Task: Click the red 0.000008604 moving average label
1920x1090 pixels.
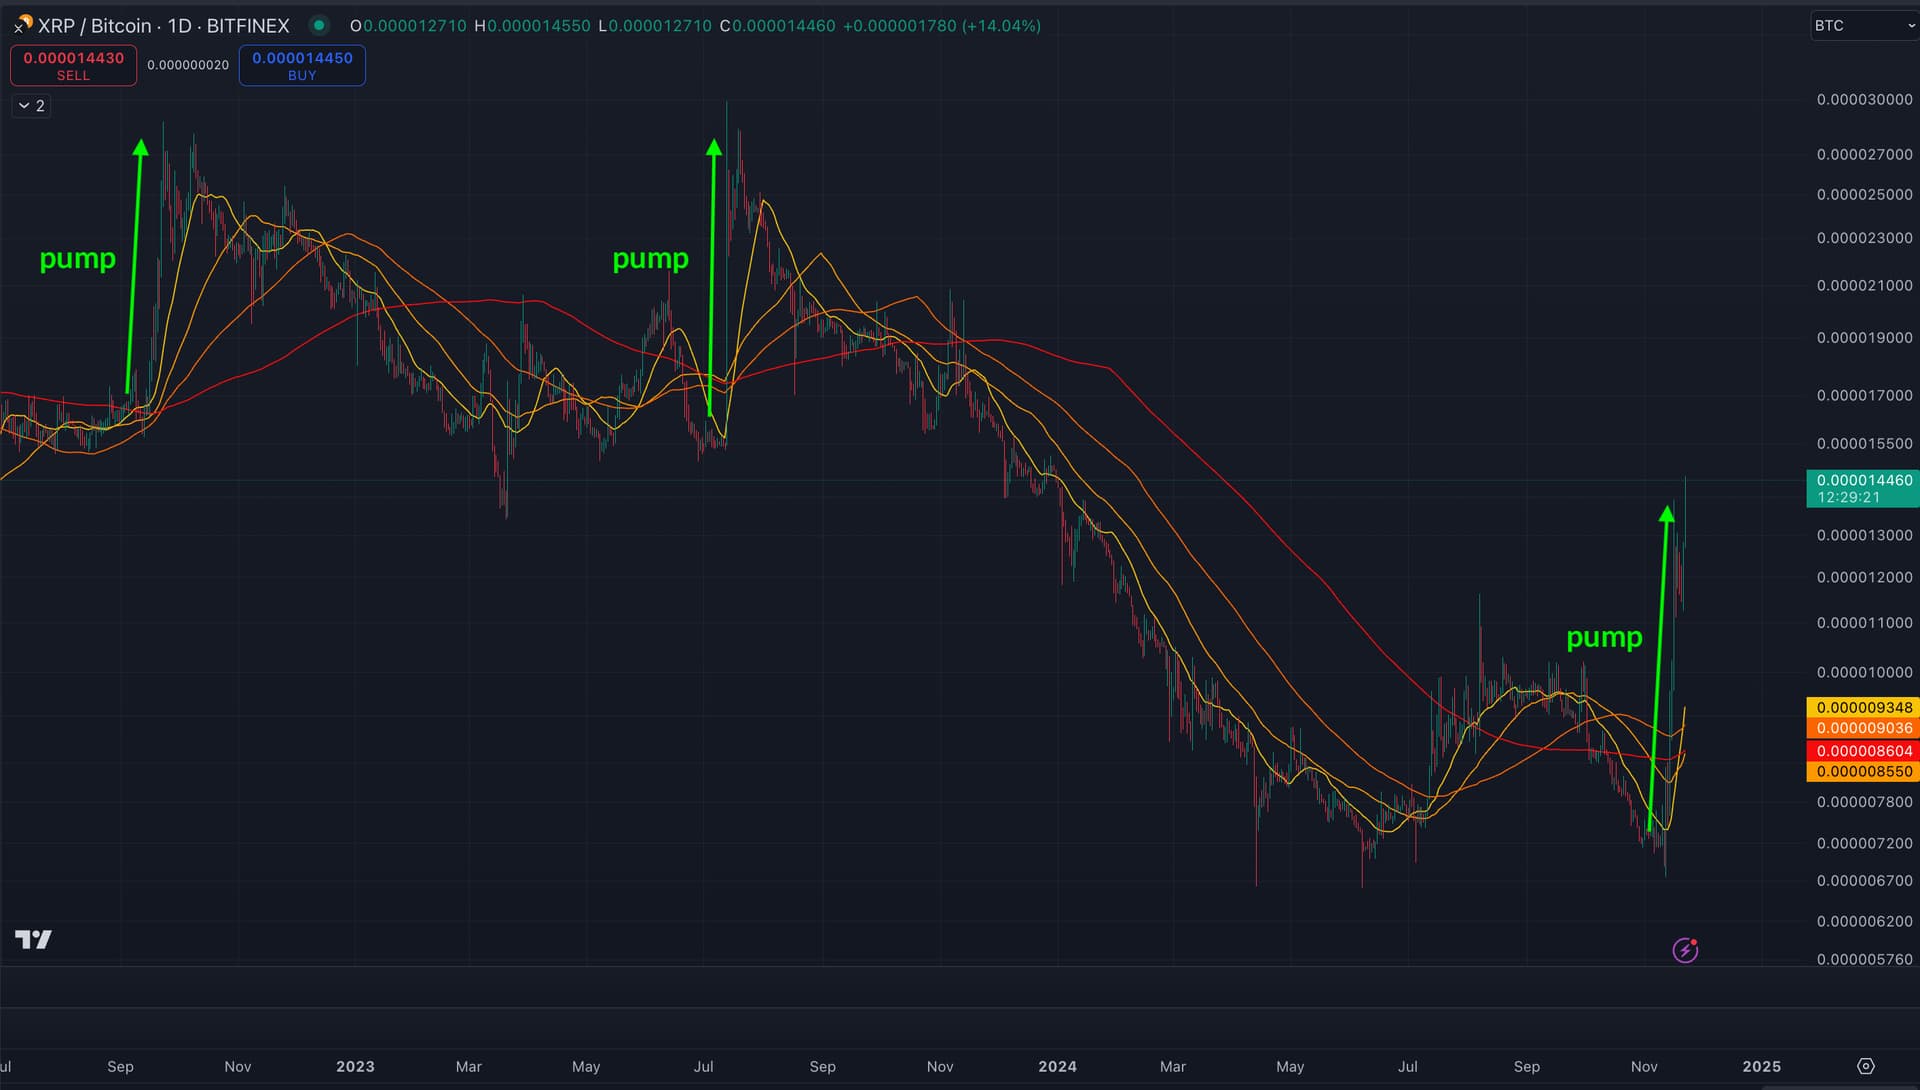Action: click(x=1863, y=750)
